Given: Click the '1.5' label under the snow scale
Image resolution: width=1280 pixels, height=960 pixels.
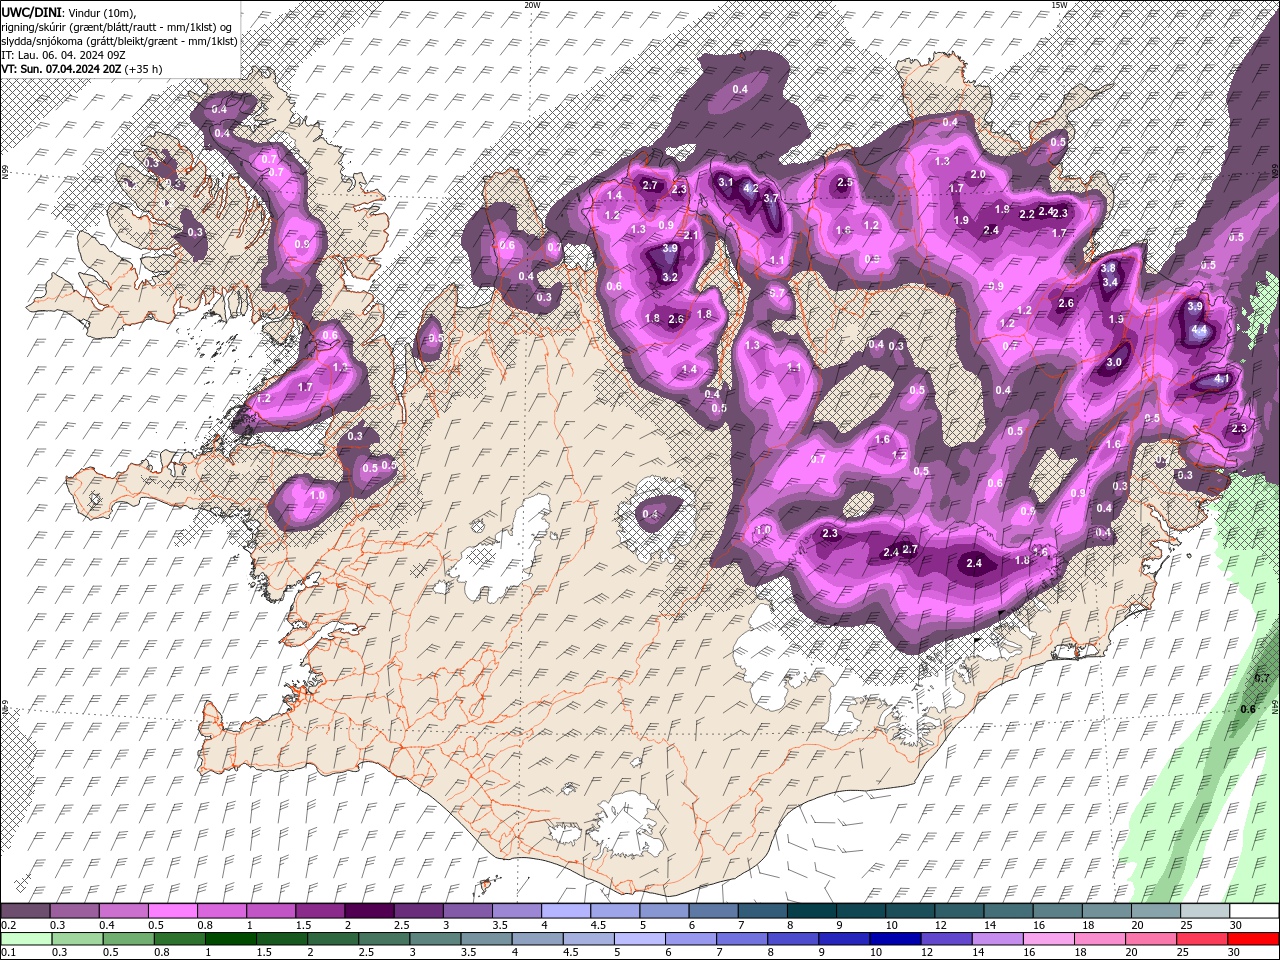Looking at the screenshot, I should [x=303, y=925].
